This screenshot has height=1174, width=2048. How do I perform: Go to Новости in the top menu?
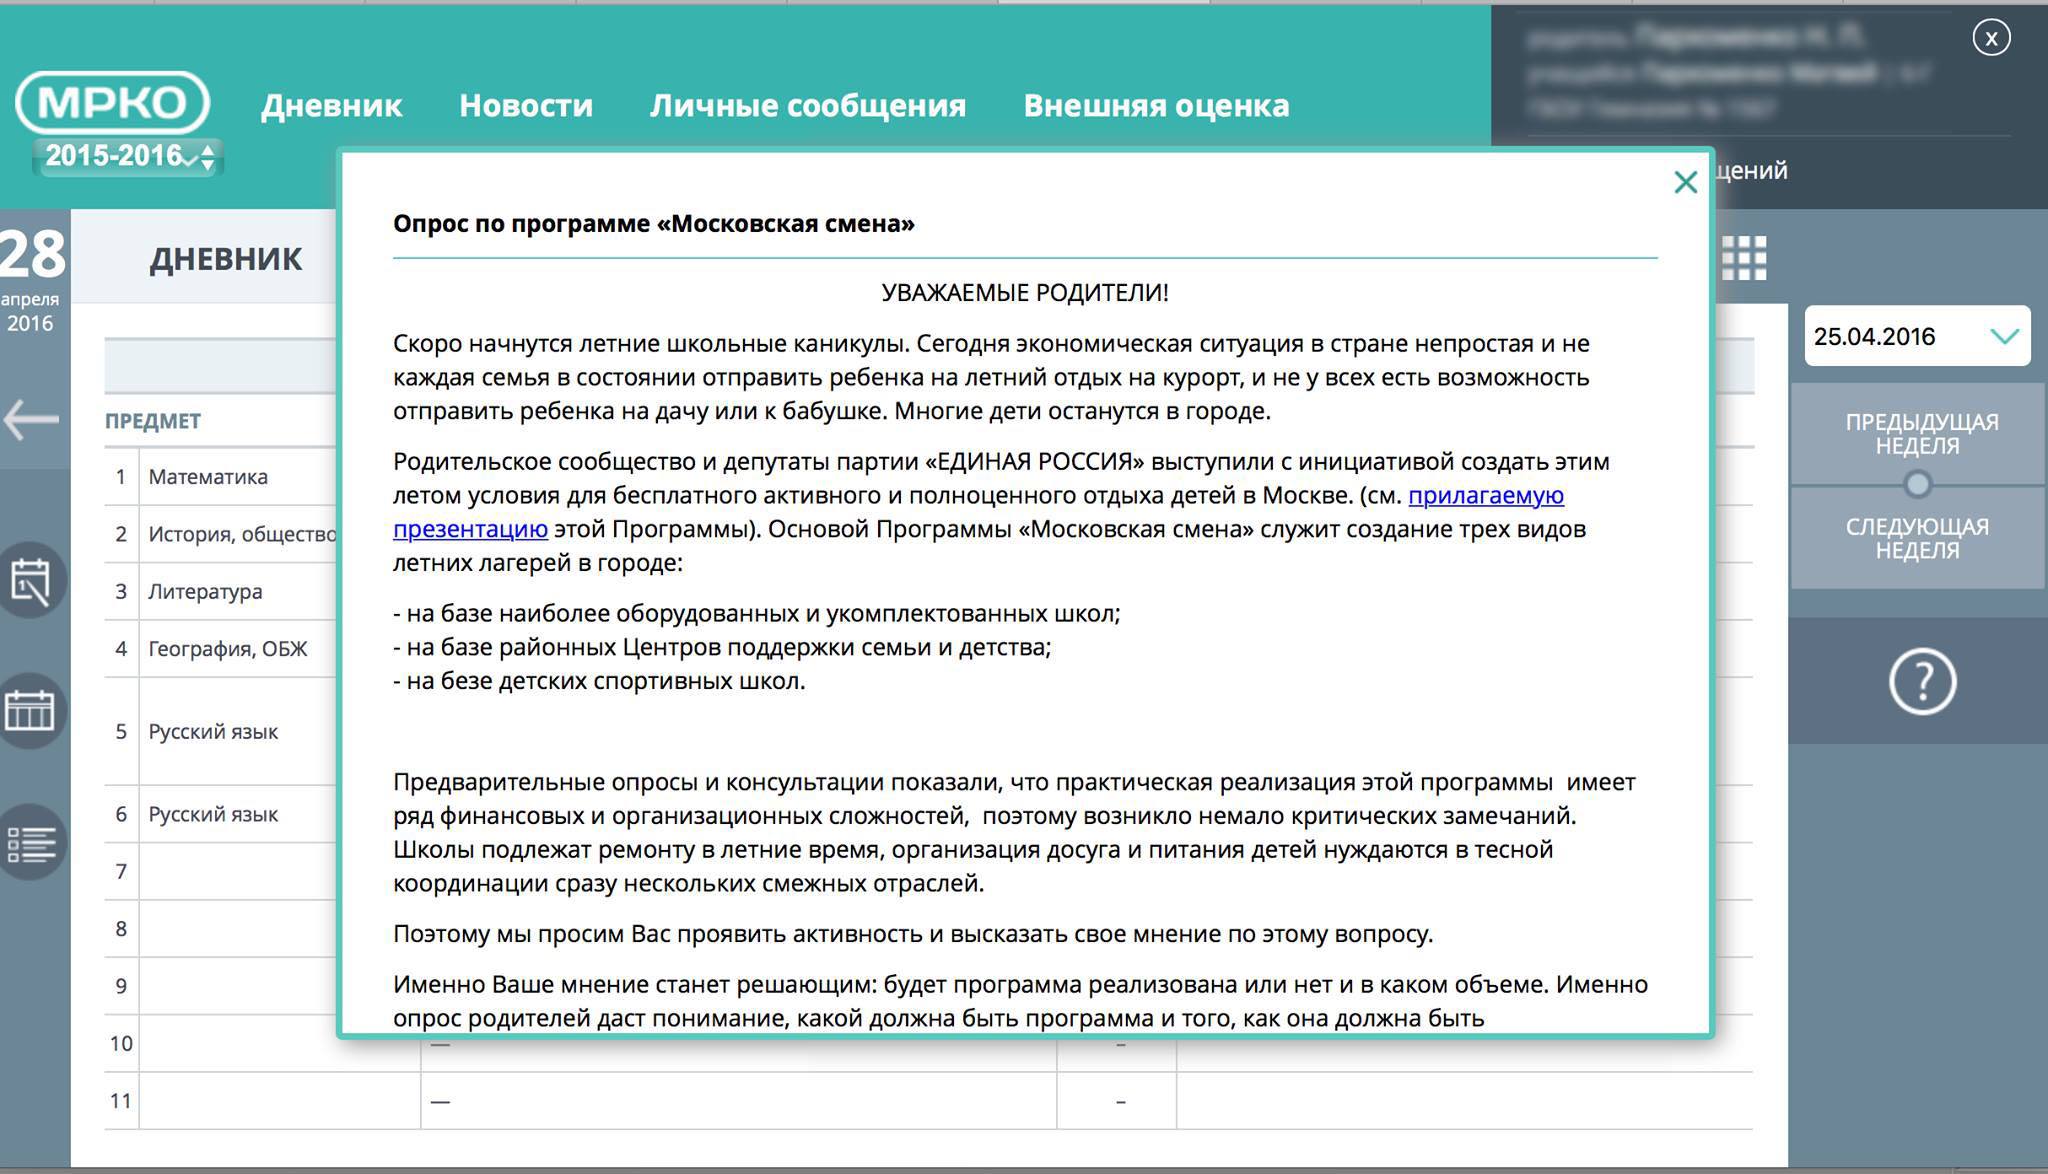point(526,105)
